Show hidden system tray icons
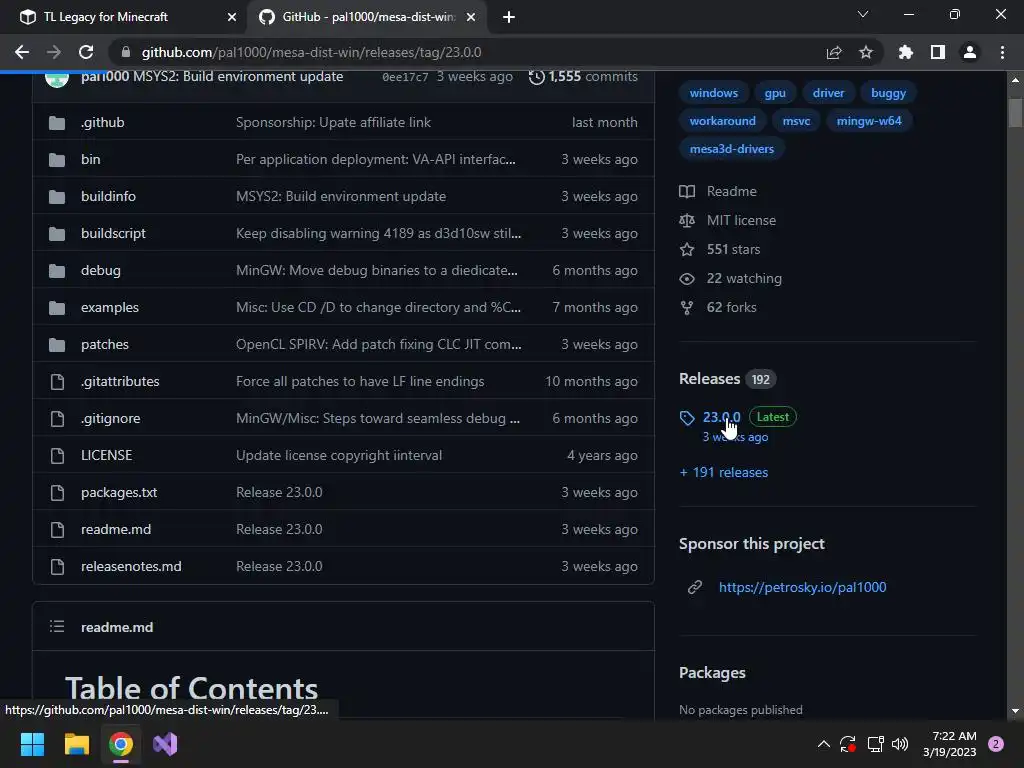 pyautogui.click(x=824, y=744)
